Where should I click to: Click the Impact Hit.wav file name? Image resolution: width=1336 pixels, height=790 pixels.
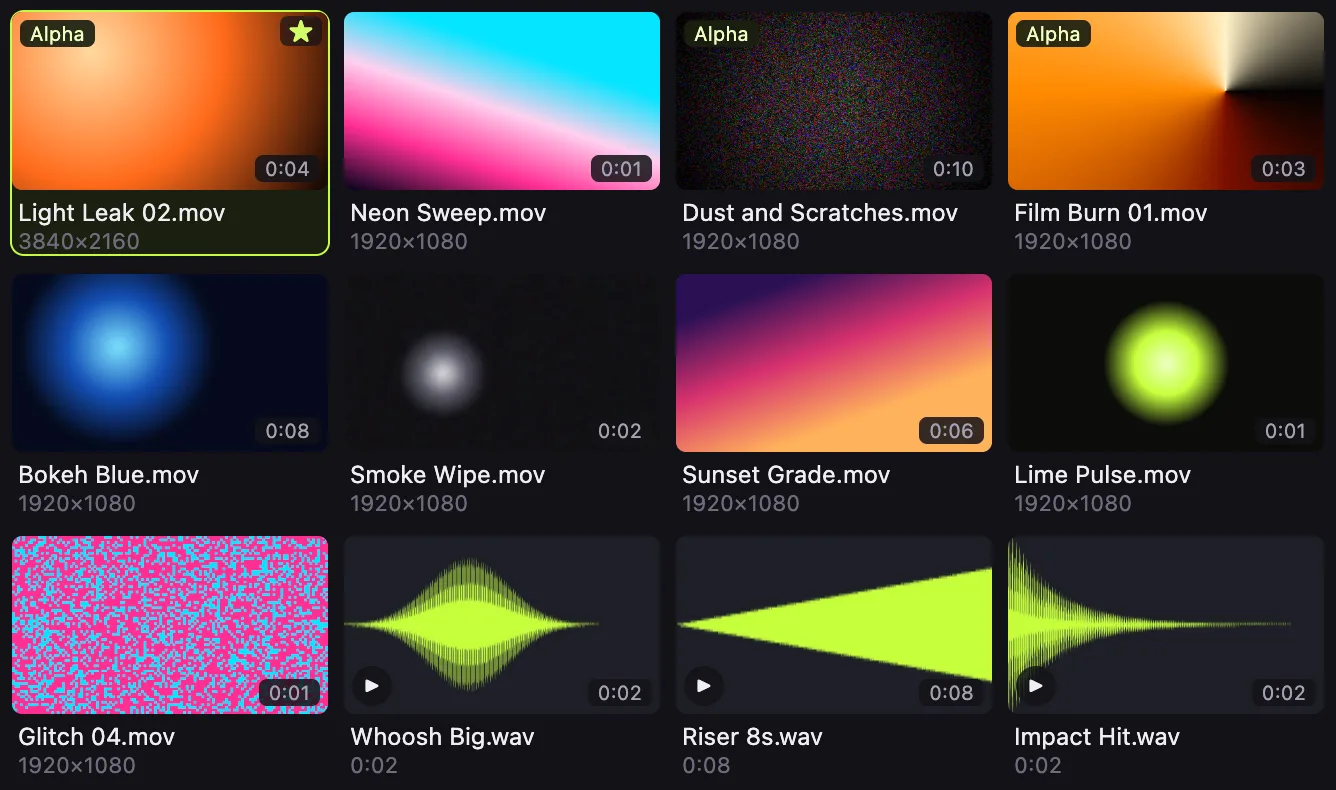pyautogui.click(x=1097, y=737)
